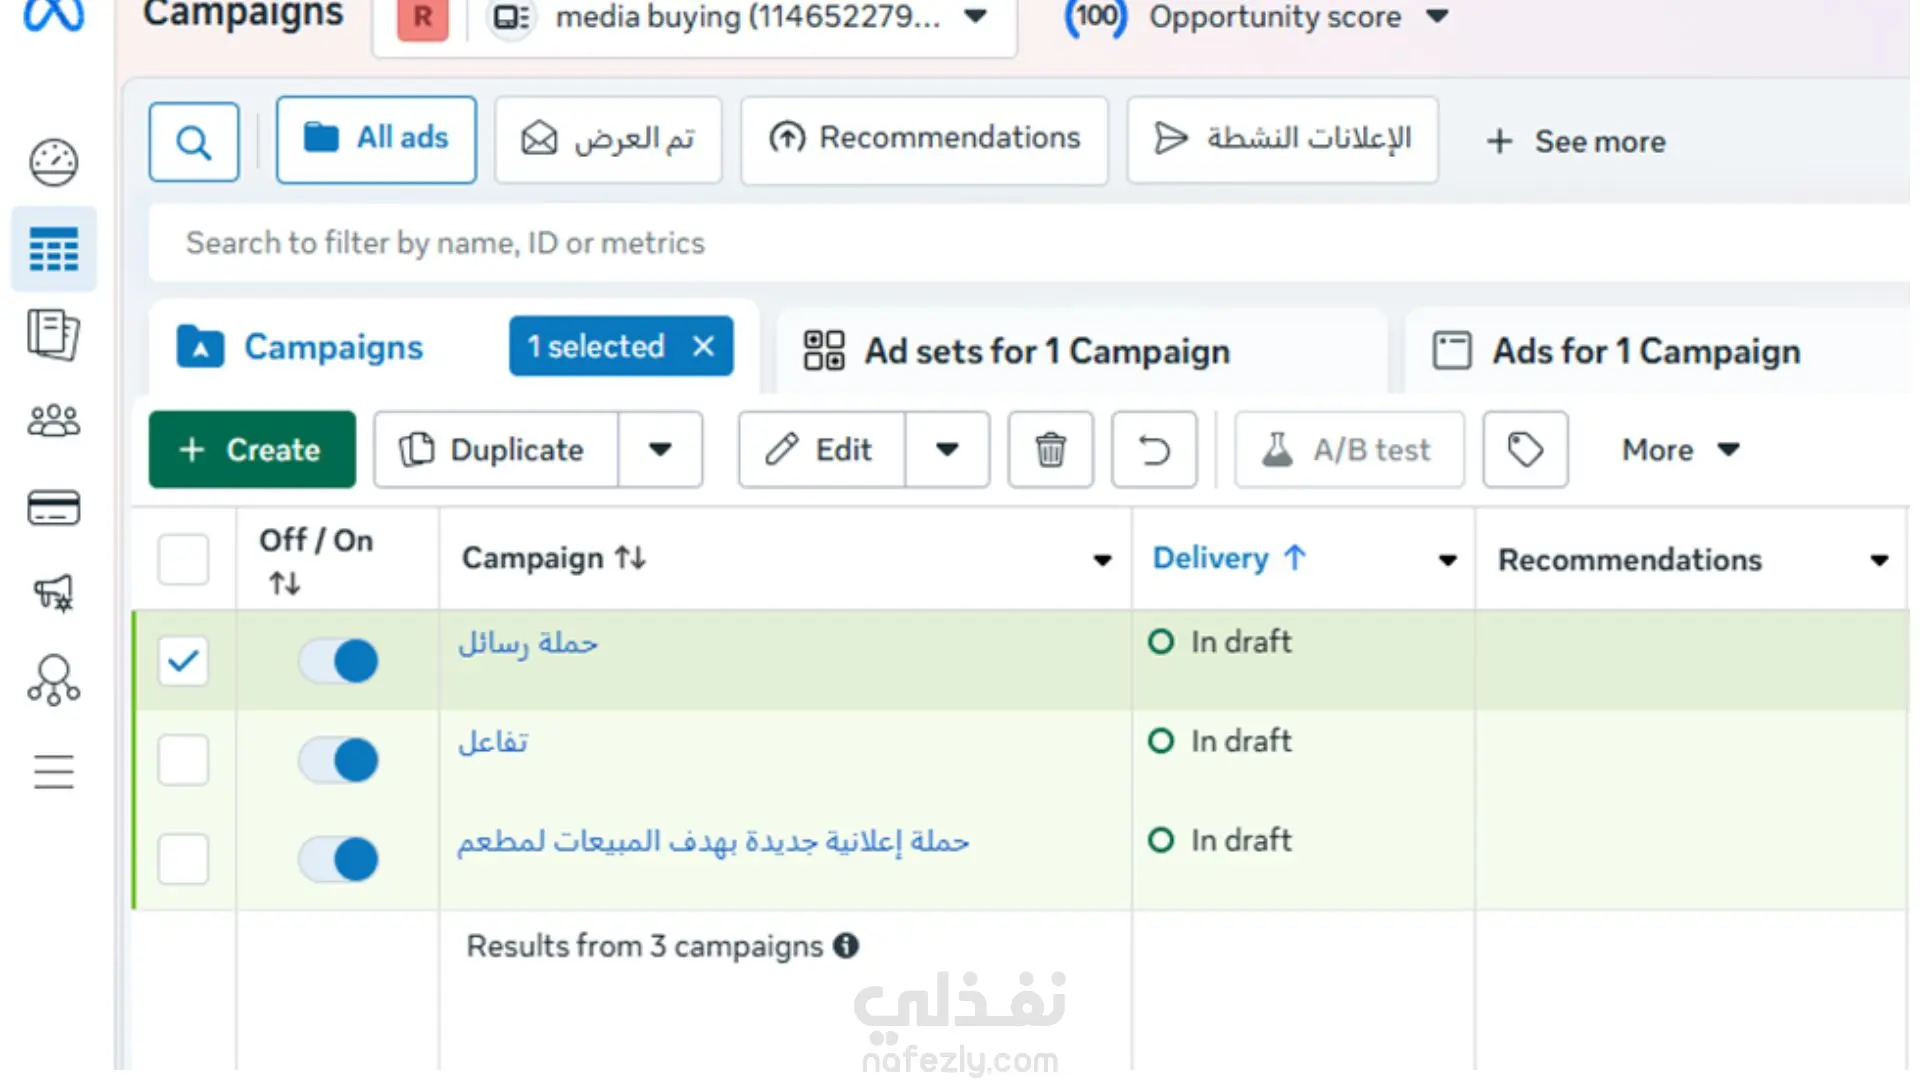
Task: Open Account overview gauge icon in sidebar
Action: 54,163
